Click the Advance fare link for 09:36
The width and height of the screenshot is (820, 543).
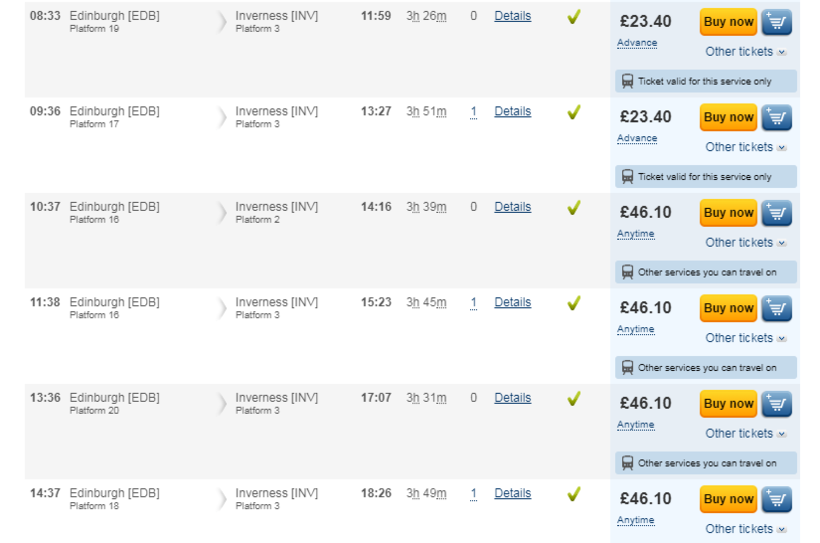[x=637, y=139]
